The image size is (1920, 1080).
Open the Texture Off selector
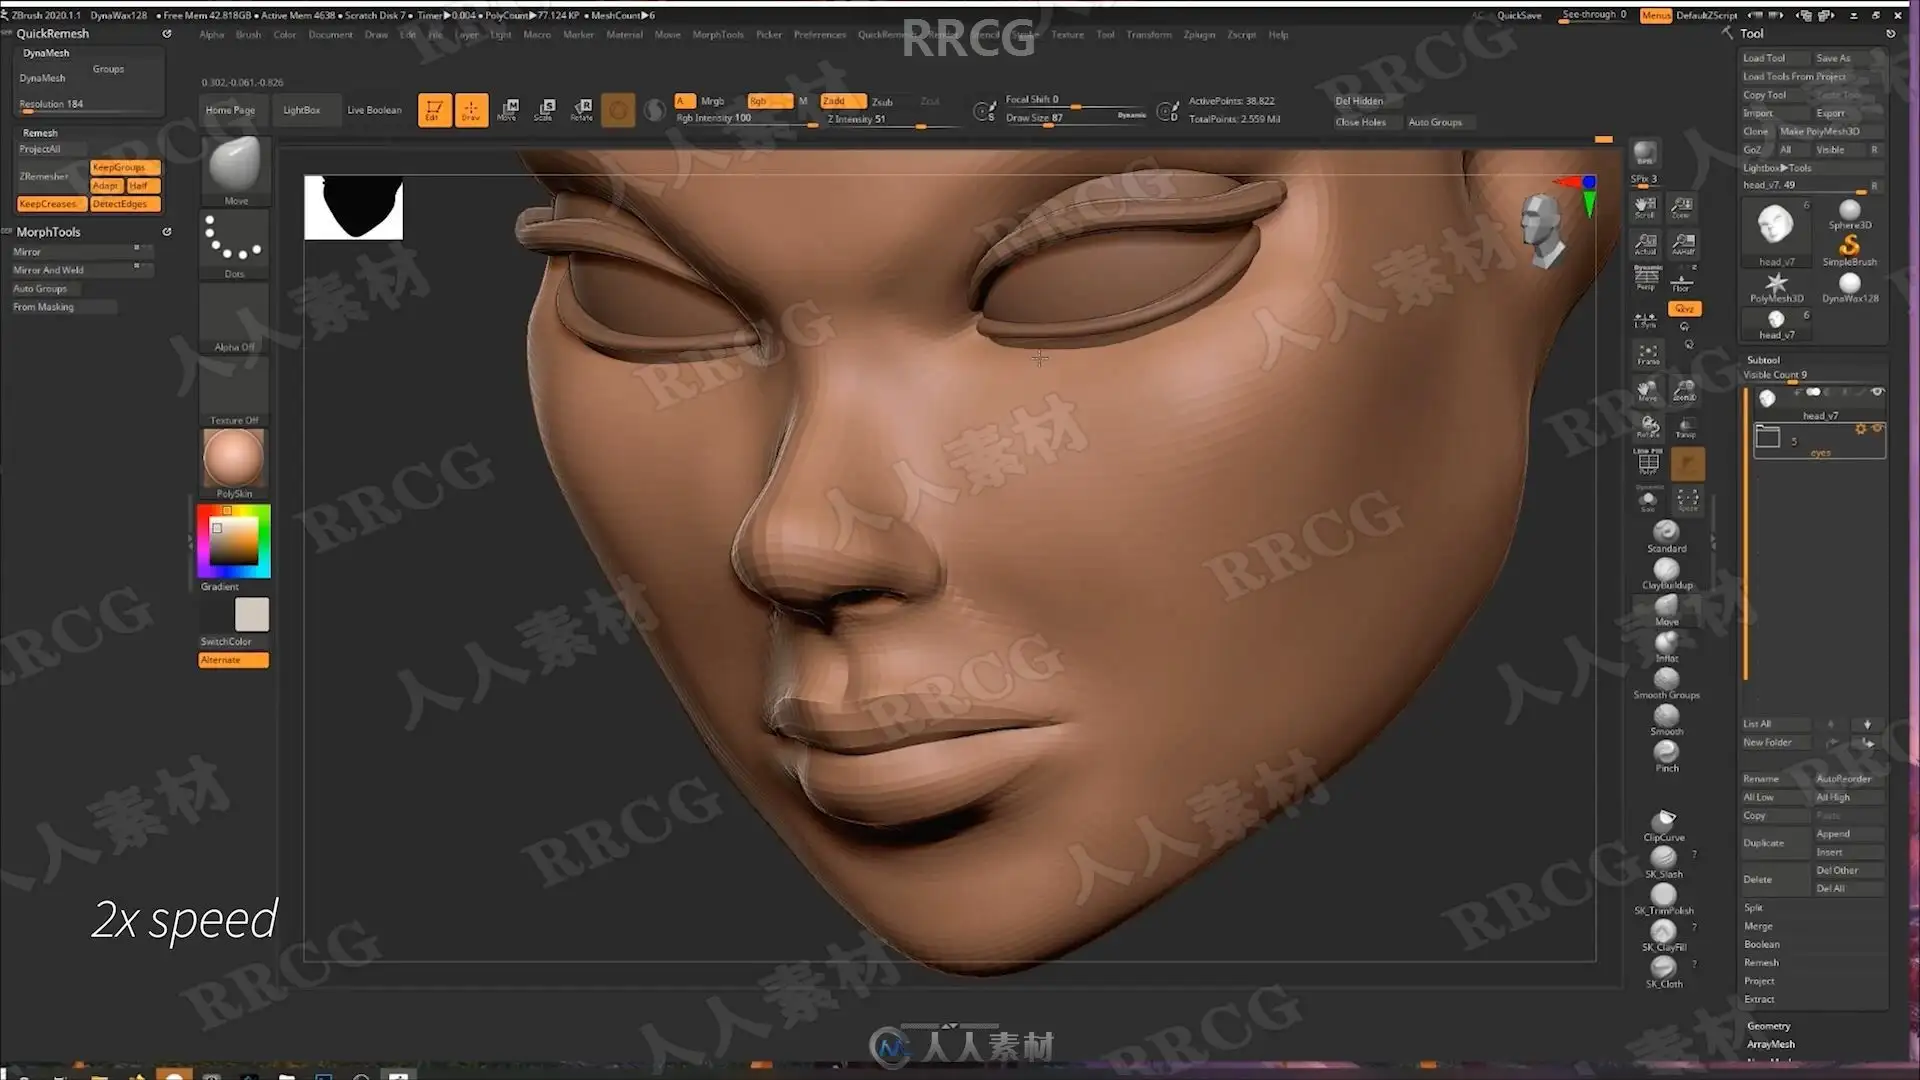coord(235,392)
